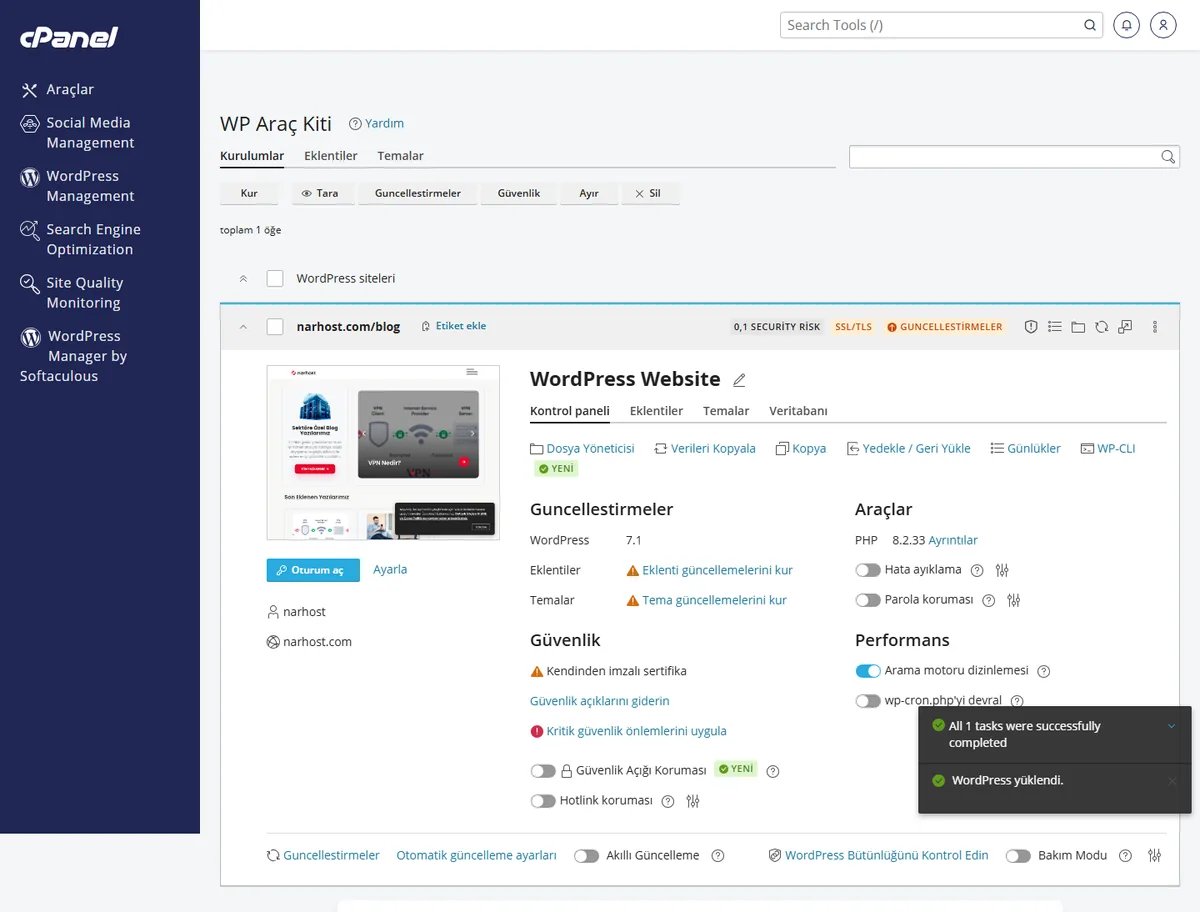
Task: Open WordPress Manager by Softaculous
Action: (74, 356)
